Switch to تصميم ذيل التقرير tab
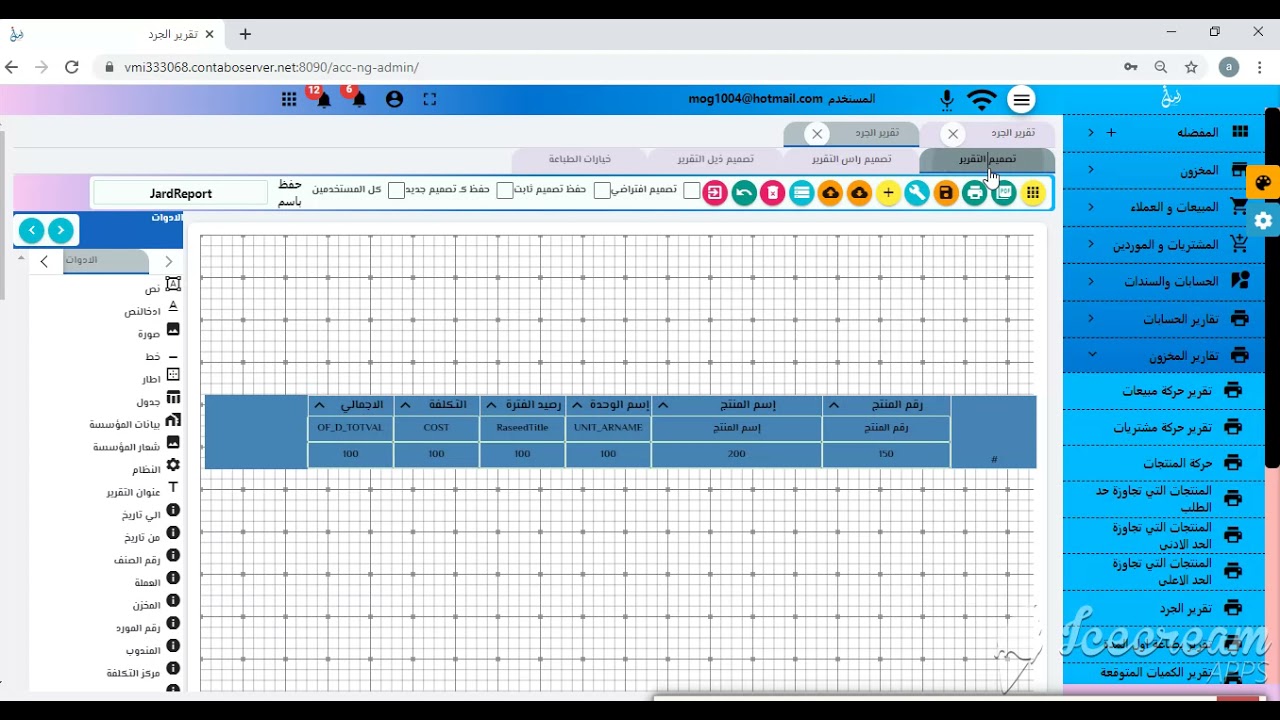The height and width of the screenshot is (720, 1280). pyautogui.click(x=715, y=159)
